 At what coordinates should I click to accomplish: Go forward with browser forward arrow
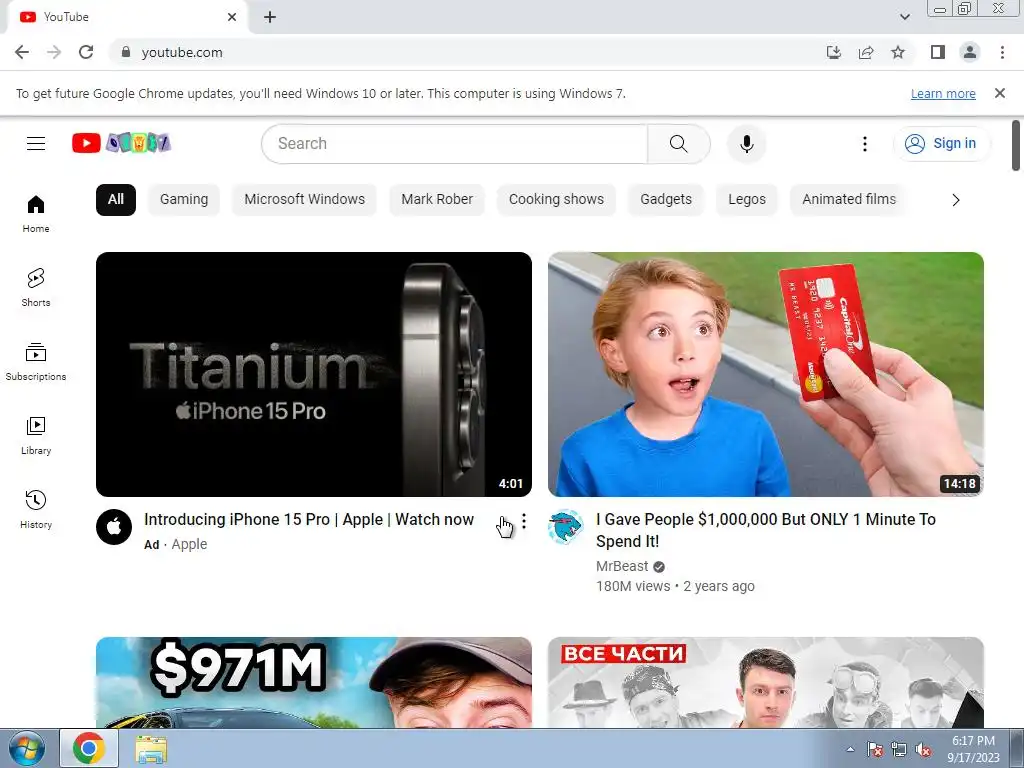click(54, 52)
